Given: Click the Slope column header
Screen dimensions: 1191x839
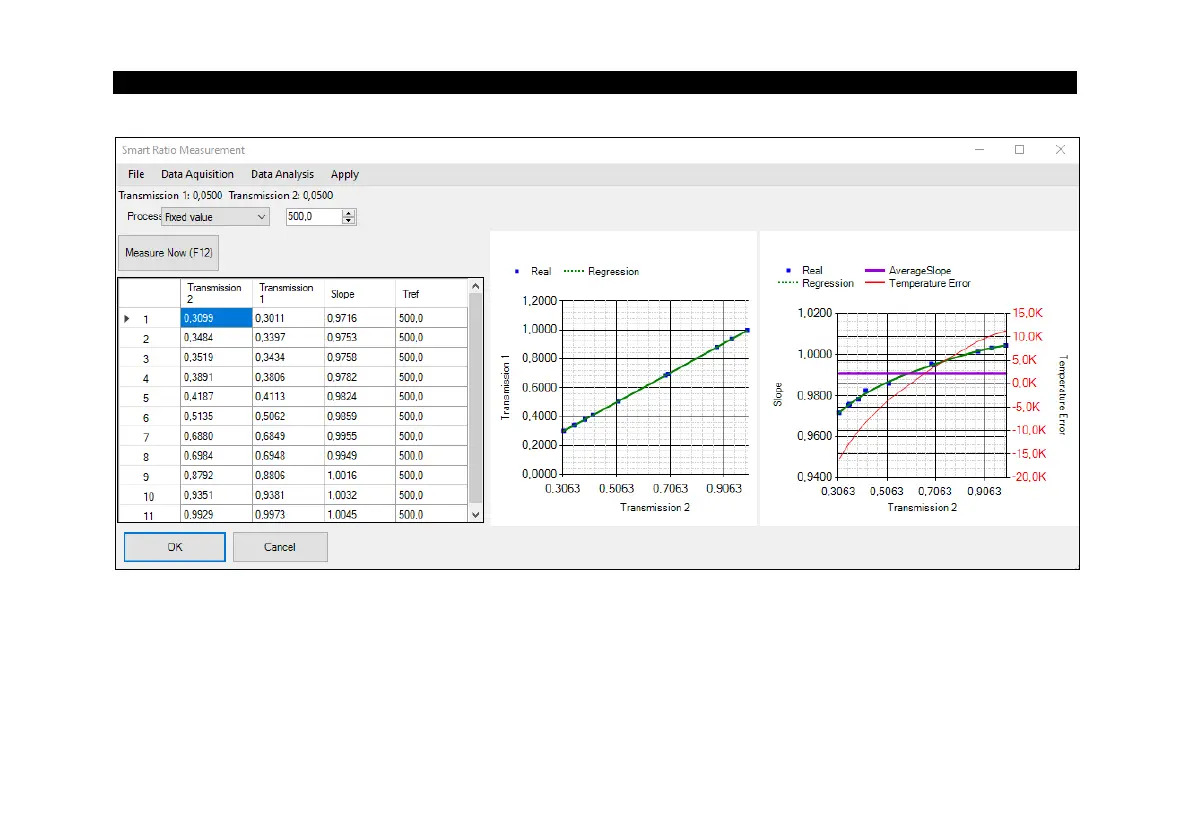Looking at the screenshot, I should click(359, 293).
